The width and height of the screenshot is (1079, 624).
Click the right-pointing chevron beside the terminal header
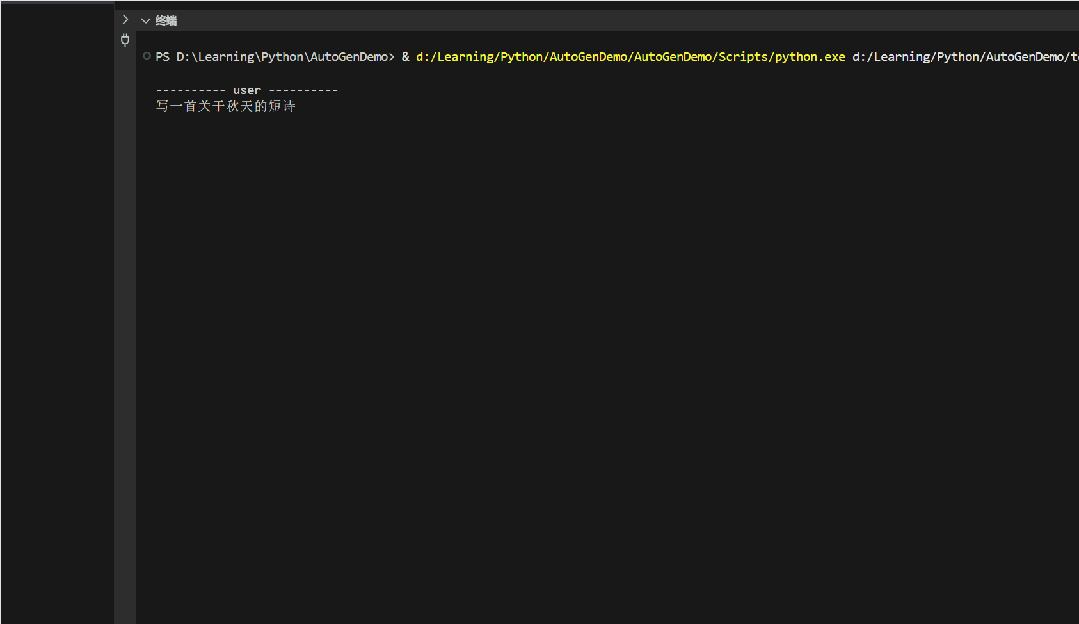[x=125, y=20]
